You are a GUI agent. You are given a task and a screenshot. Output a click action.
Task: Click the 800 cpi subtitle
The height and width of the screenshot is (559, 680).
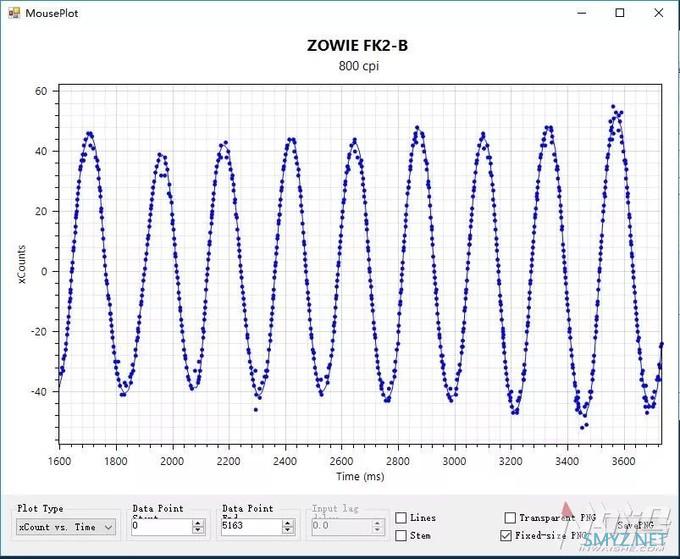(359, 66)
